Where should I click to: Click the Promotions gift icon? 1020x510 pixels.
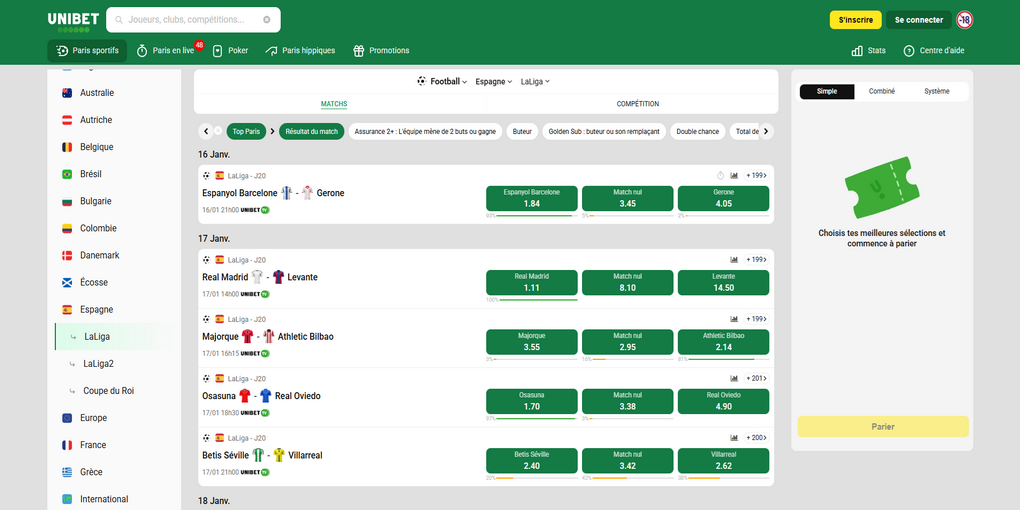[359, 51]
